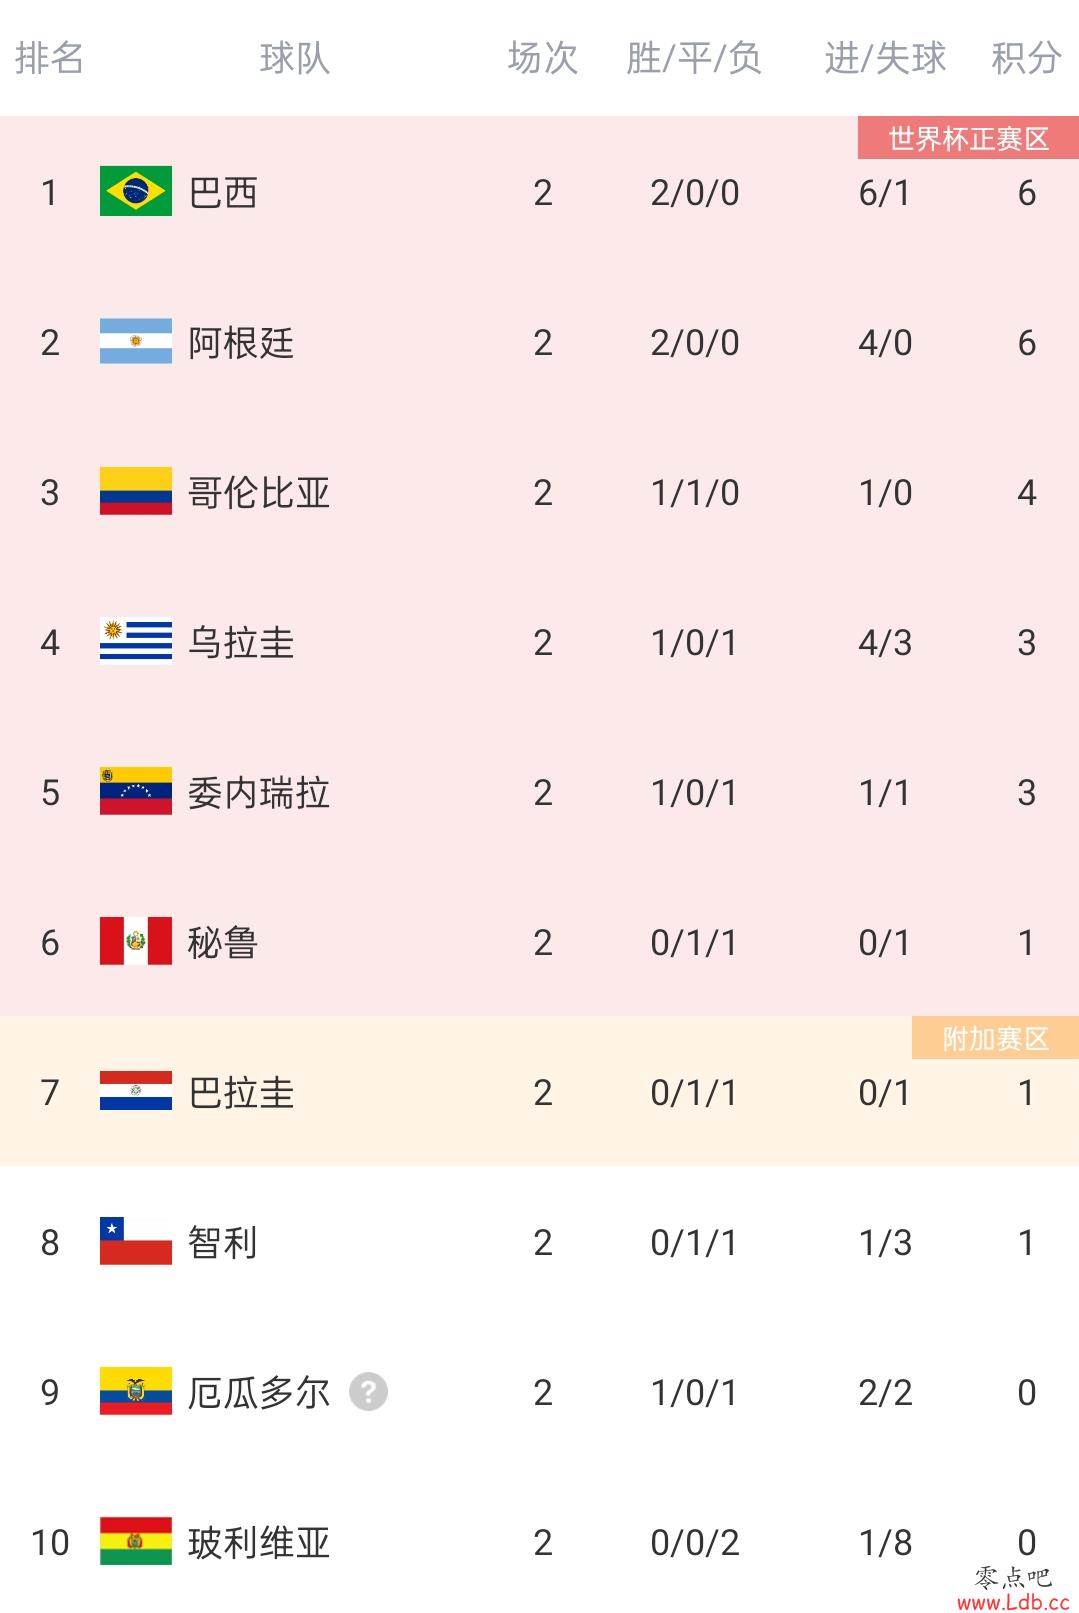Click the Ecuador flag icon

point(136,1391)
